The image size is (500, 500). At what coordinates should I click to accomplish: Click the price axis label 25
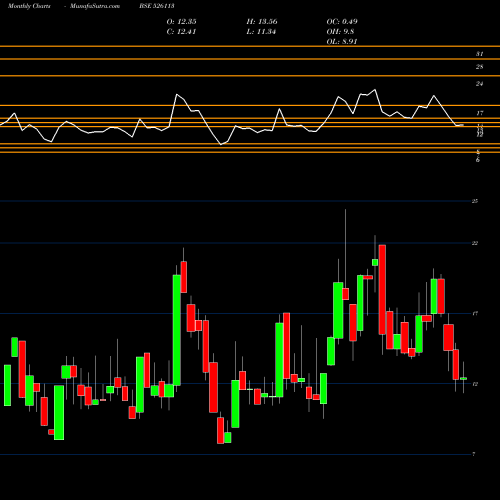pos(475,201)
